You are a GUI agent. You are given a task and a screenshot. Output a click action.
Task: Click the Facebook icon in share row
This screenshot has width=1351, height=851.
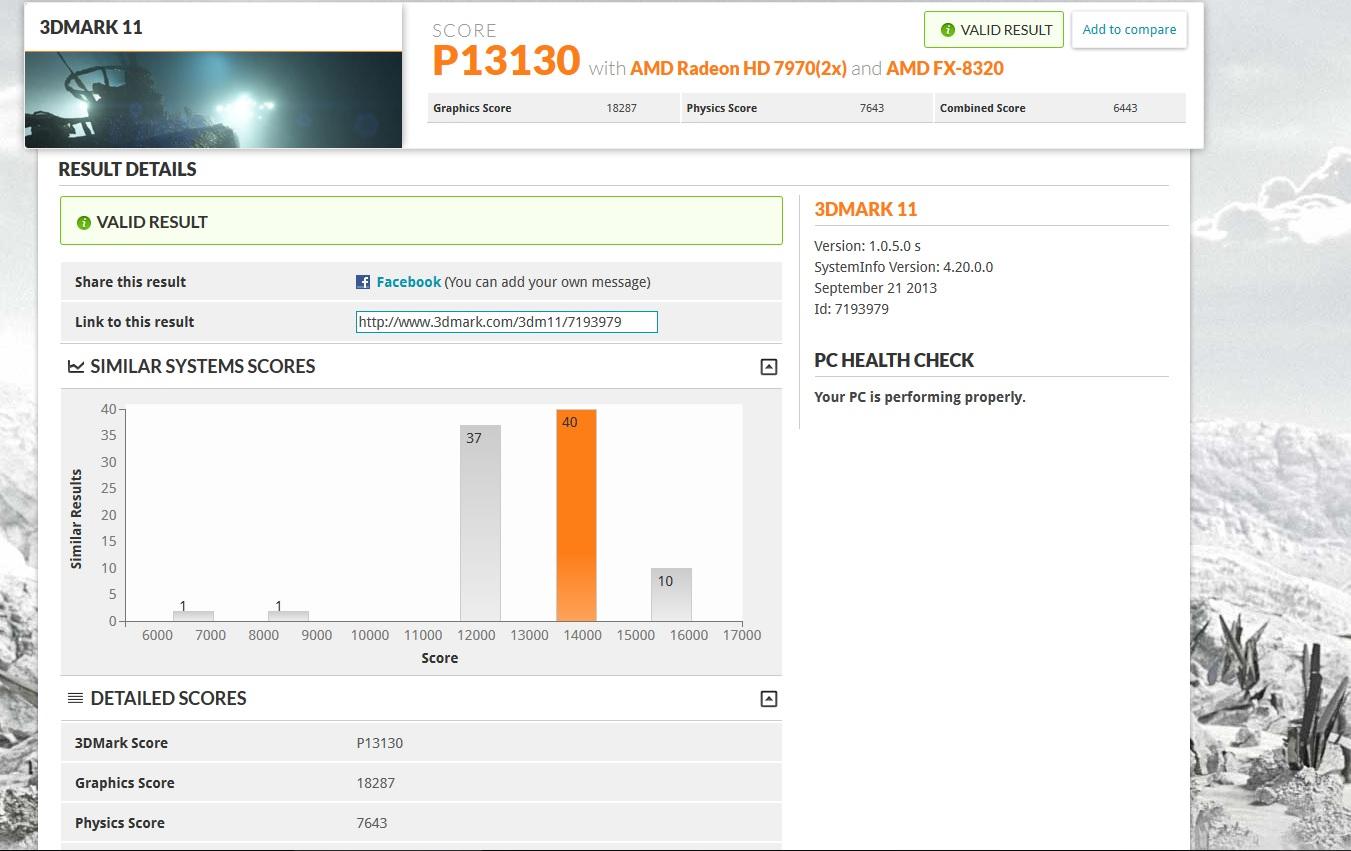point(363,282)
